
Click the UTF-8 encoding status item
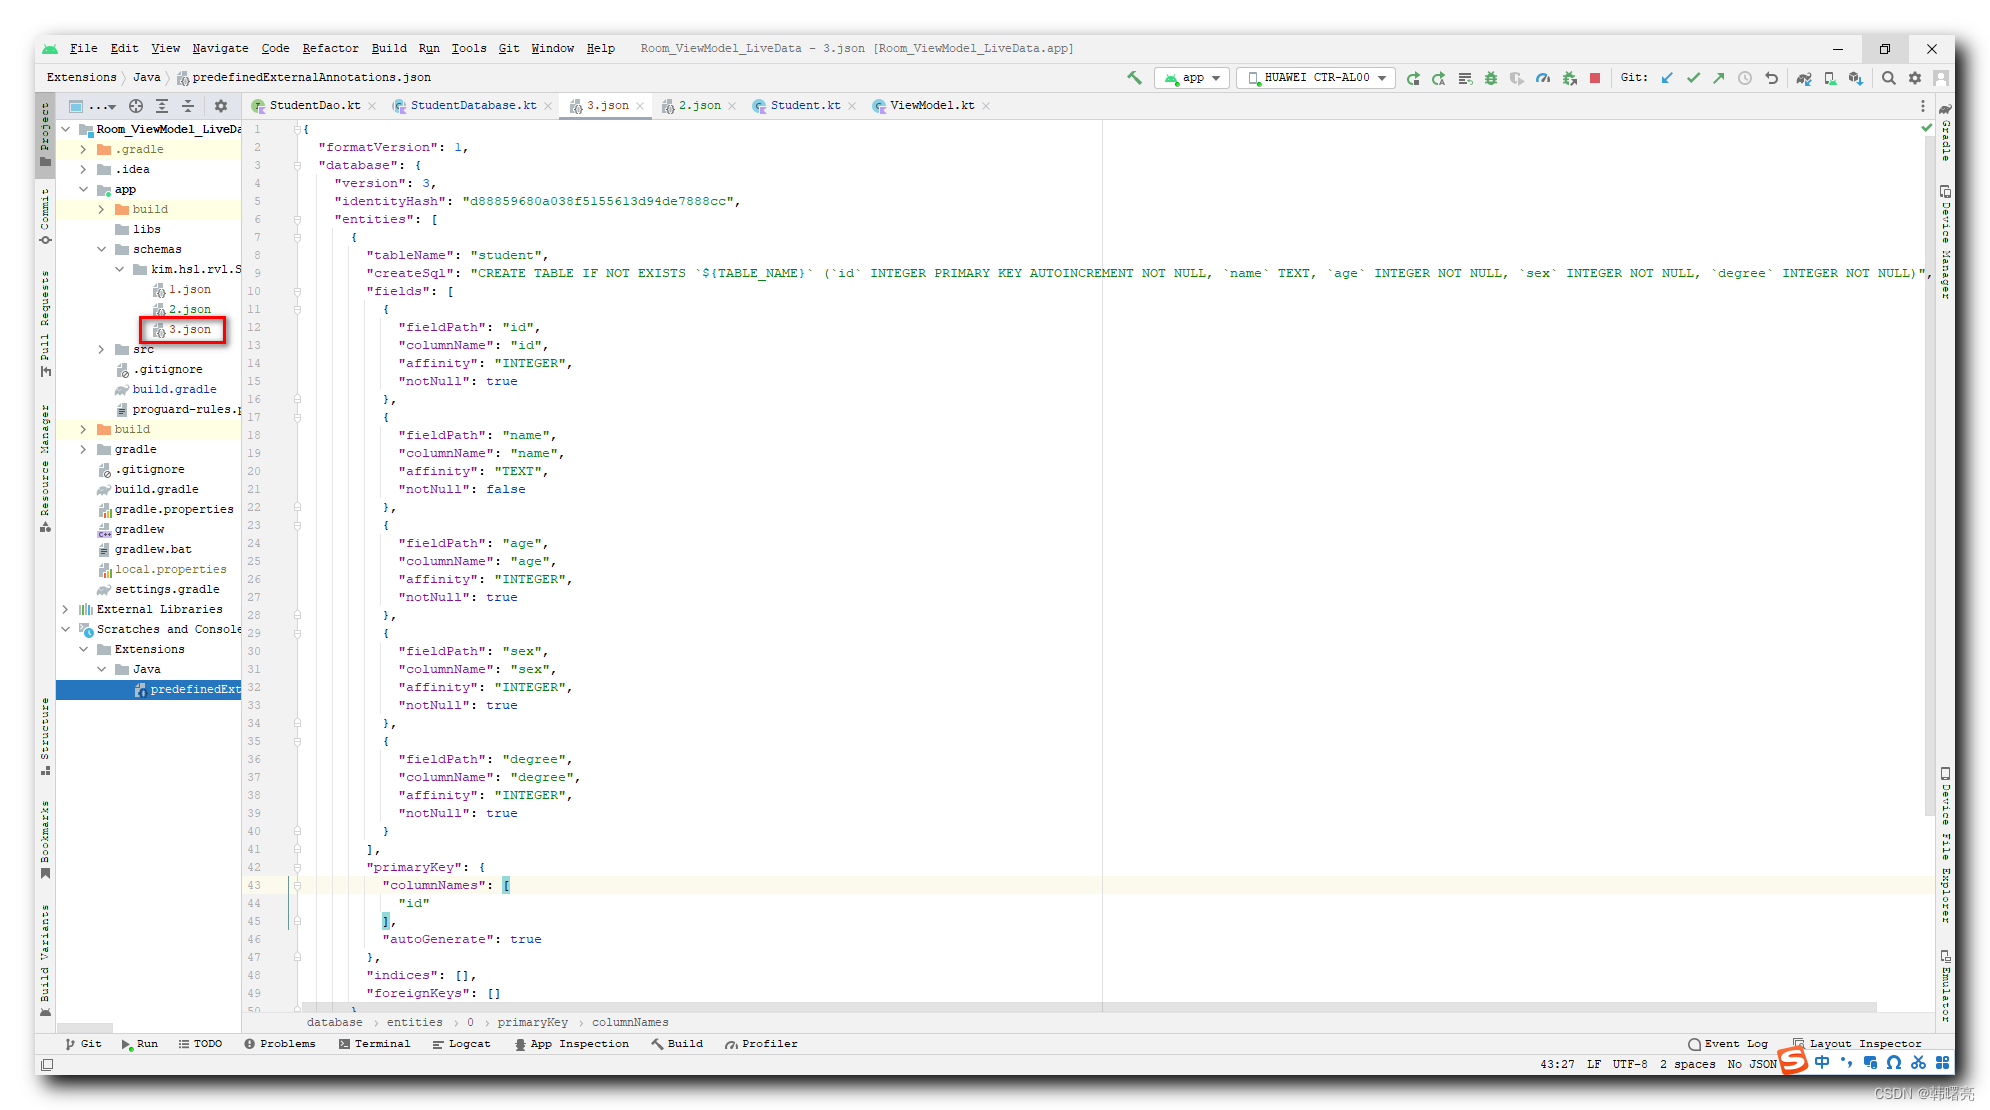click(1630, 1064)
